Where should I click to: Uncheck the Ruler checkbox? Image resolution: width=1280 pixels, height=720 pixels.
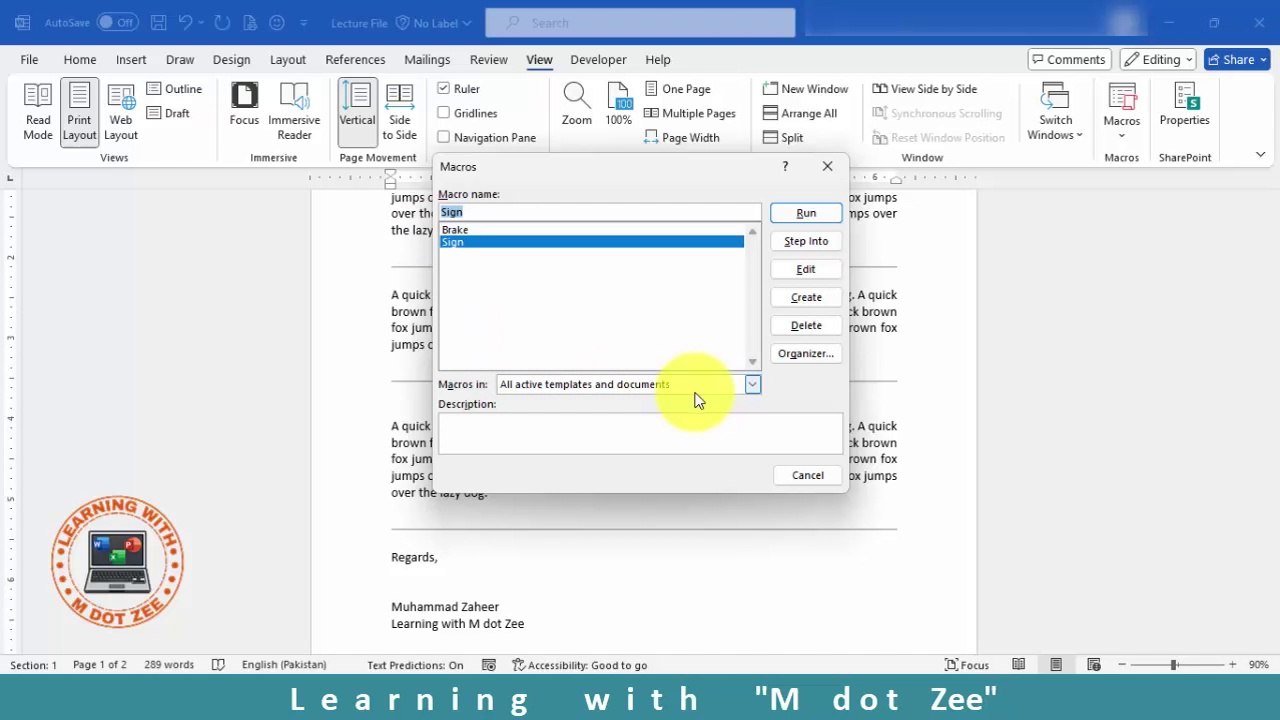coord(443,89)
